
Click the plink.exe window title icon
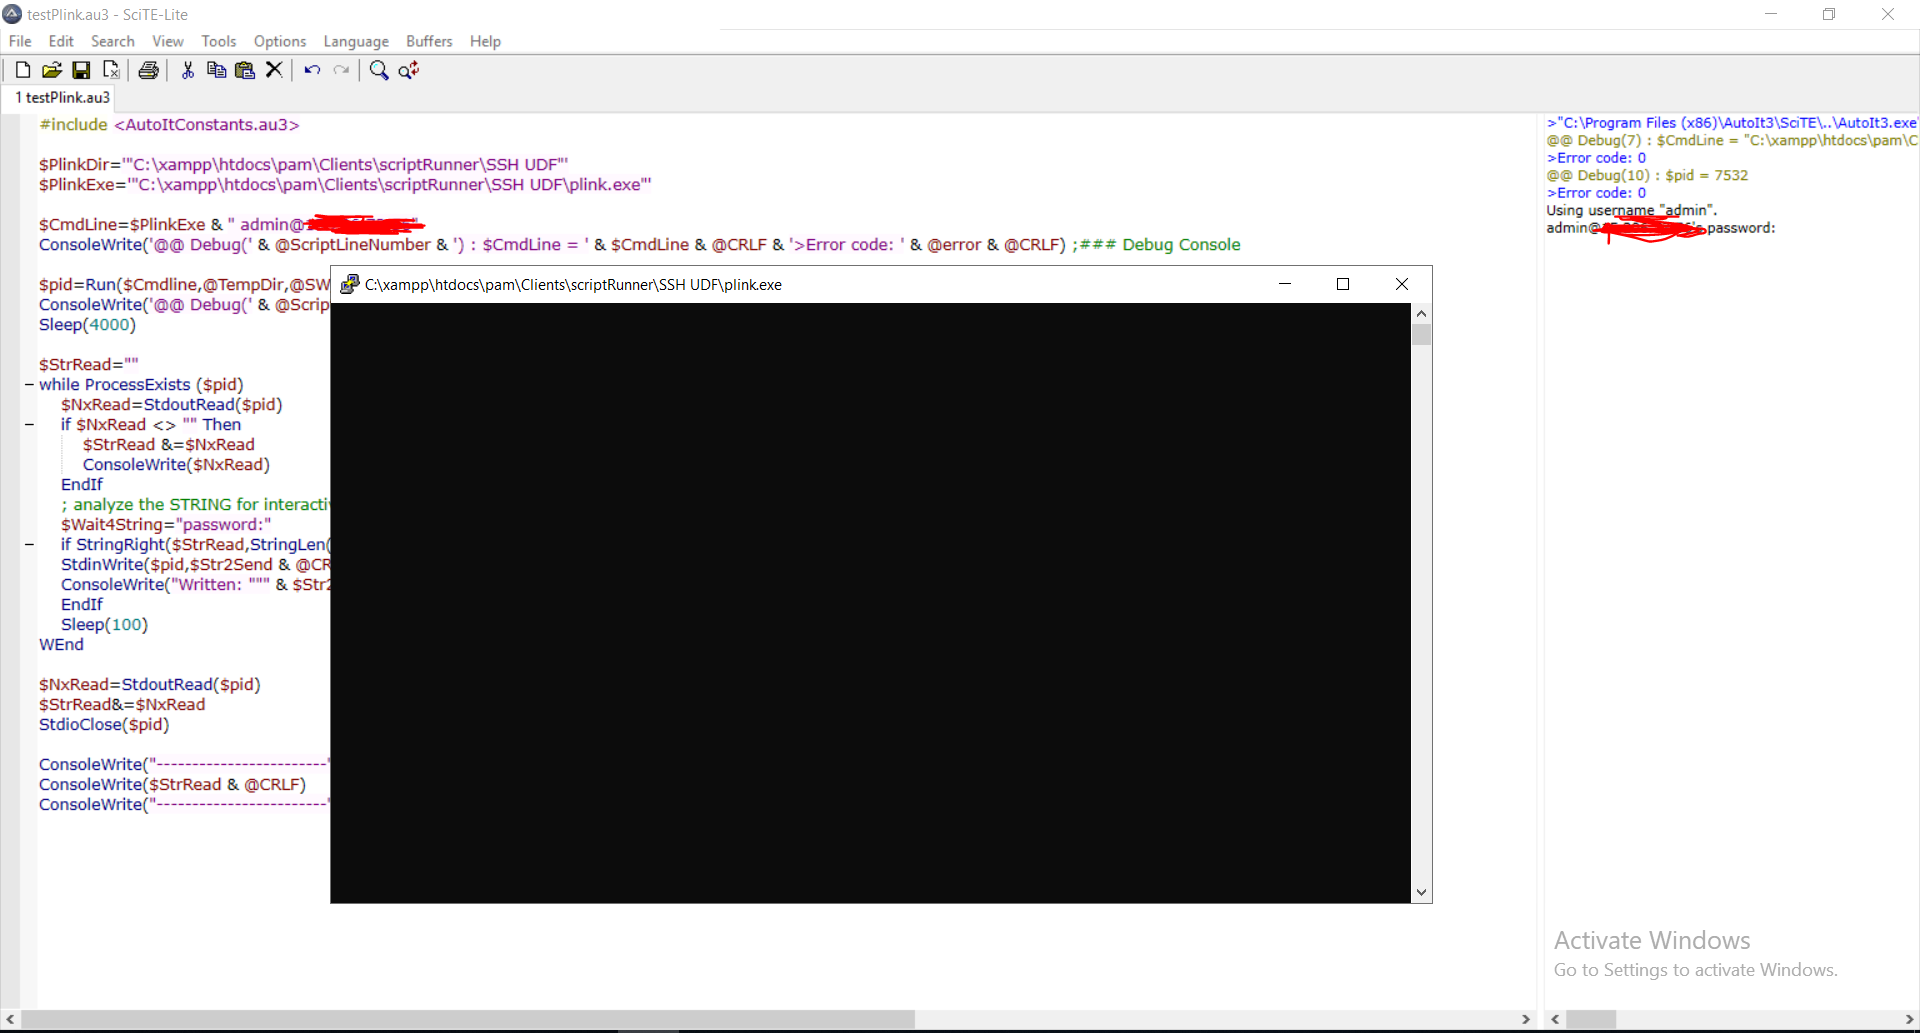[349, 284]
